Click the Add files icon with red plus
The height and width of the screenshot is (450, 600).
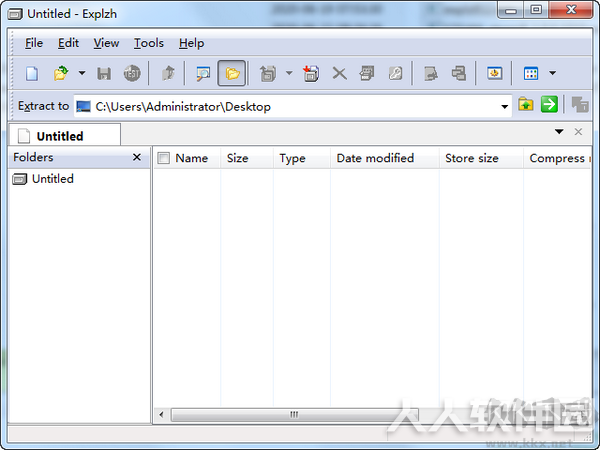click(310, 73)
